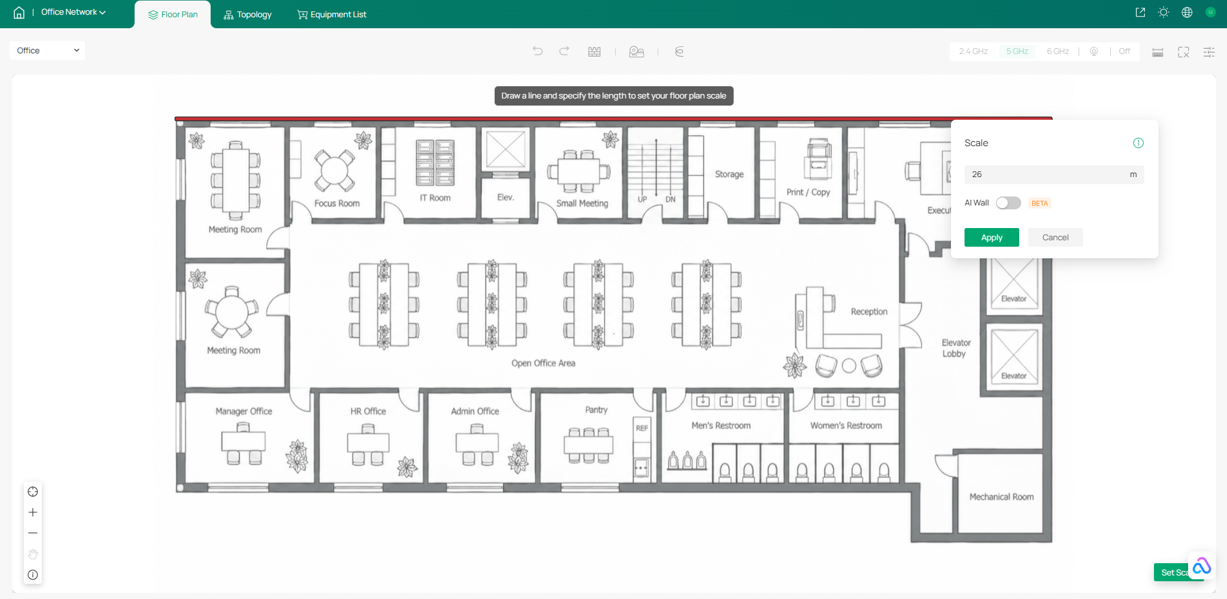Click the red scale line on floor plan
Screen dimensions: 1227x599
tap(613, 118)
